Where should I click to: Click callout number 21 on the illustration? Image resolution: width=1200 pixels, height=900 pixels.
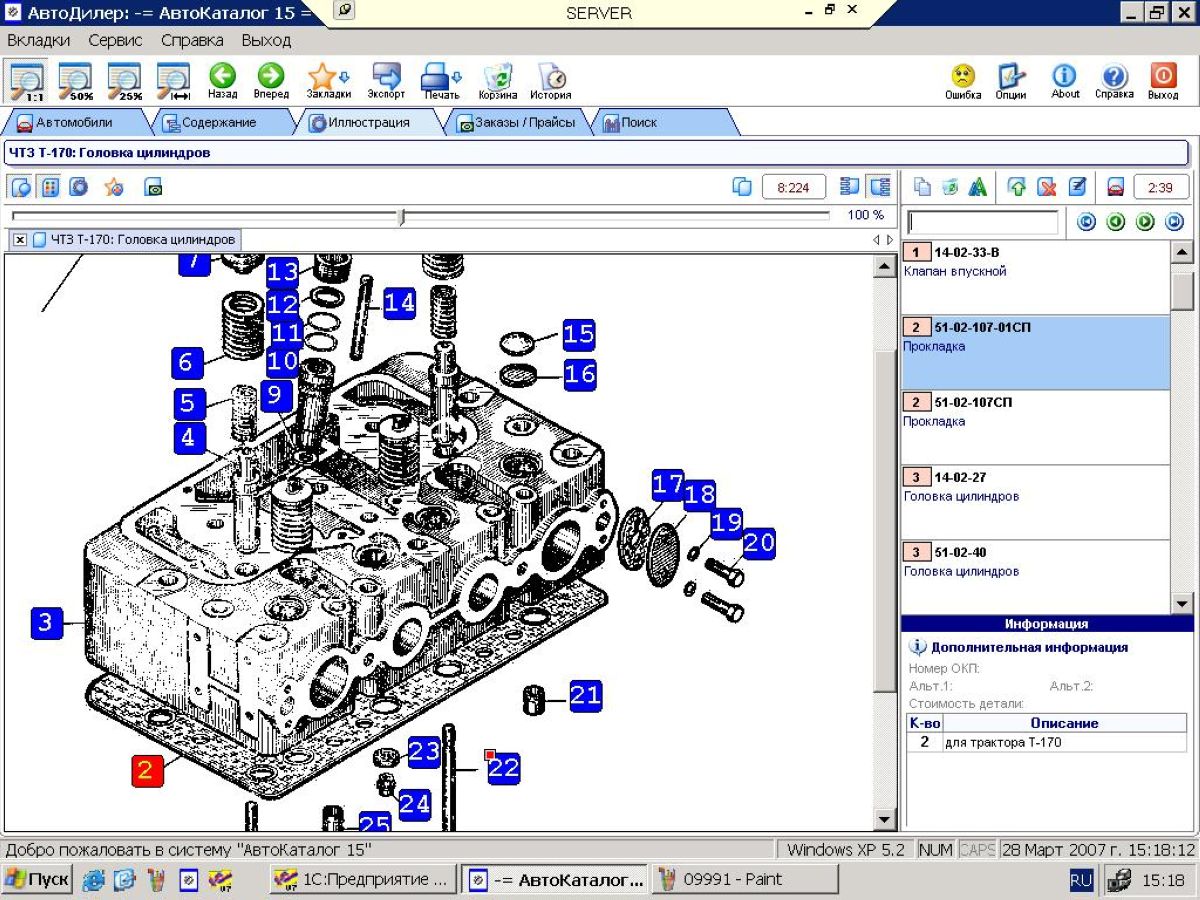coord(585,696)
